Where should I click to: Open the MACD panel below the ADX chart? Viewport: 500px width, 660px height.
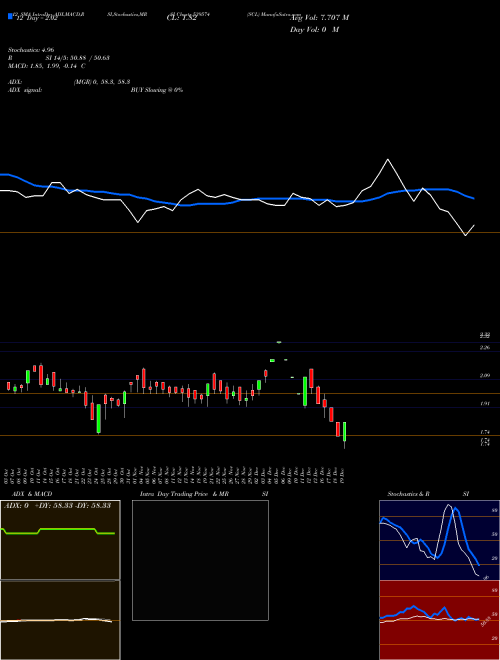60,620
